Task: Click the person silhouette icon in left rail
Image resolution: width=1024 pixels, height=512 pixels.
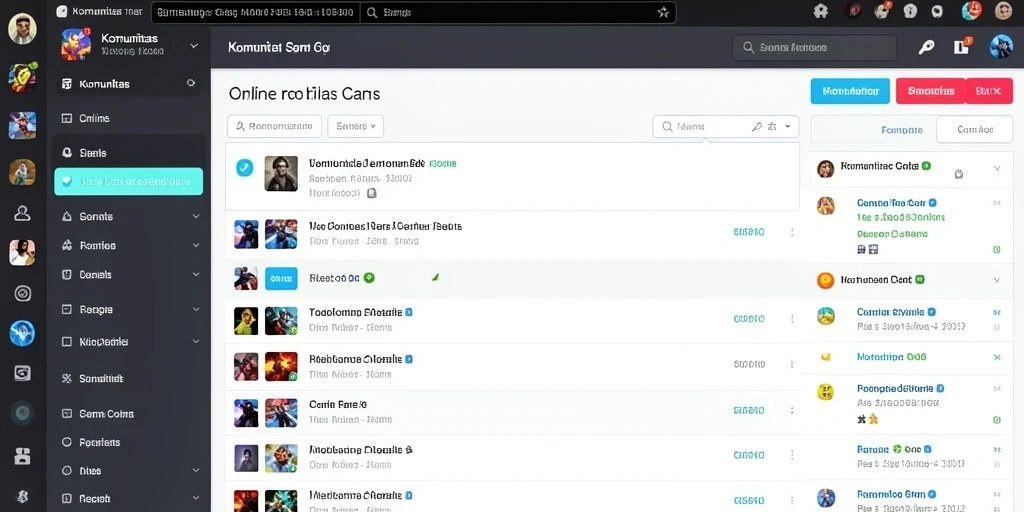Action: (x=22, y=213)
